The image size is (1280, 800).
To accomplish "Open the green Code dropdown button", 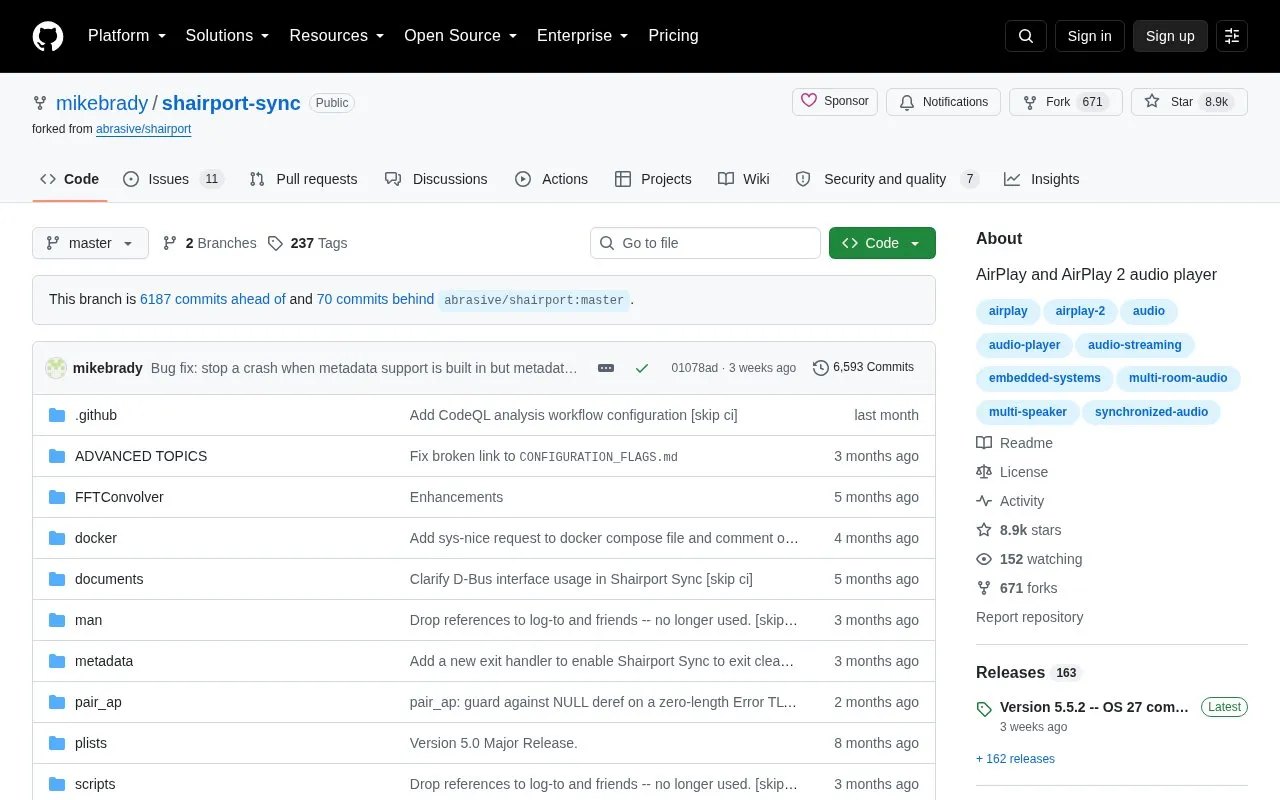I will click(882, 243).
